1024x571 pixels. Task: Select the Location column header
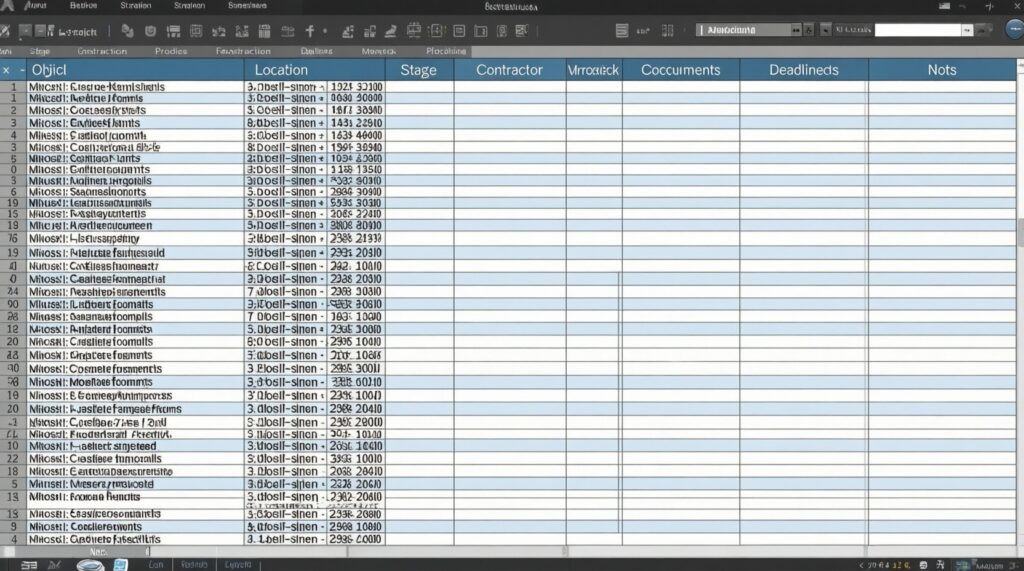281,70
